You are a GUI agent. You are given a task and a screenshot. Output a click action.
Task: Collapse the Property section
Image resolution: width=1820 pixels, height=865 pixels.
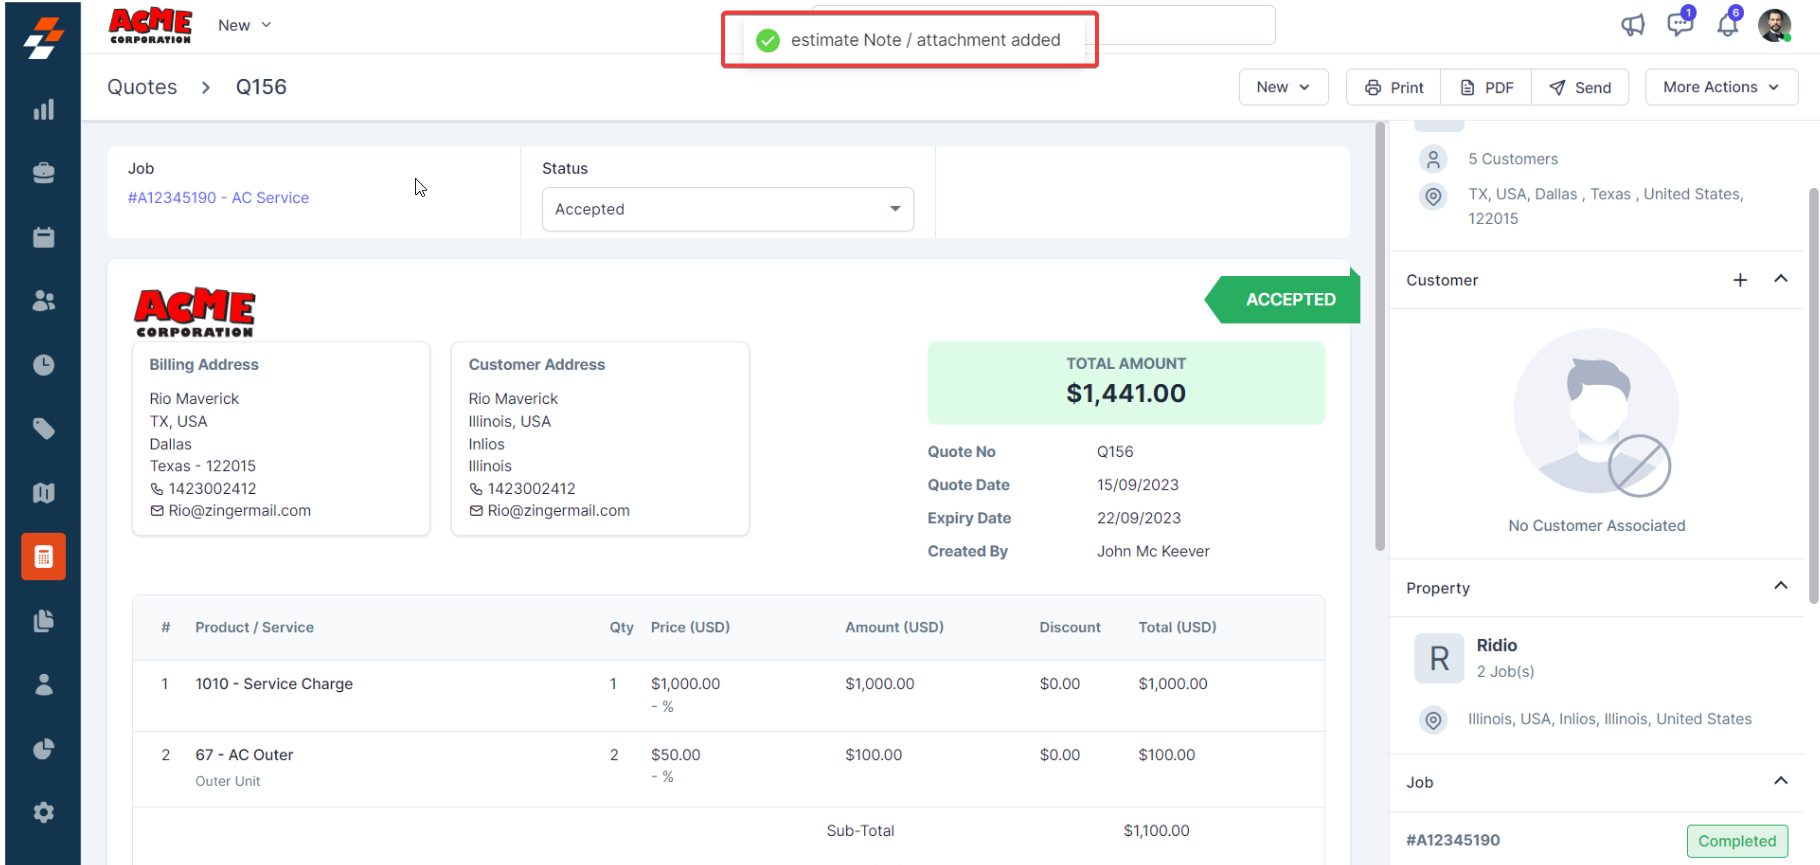(1780, 586)
